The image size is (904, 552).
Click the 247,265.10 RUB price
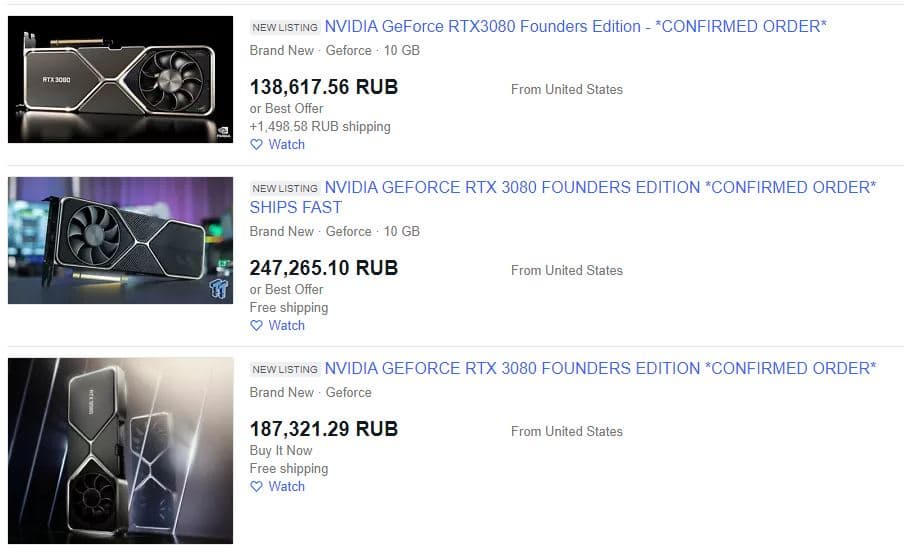point(323,268)
